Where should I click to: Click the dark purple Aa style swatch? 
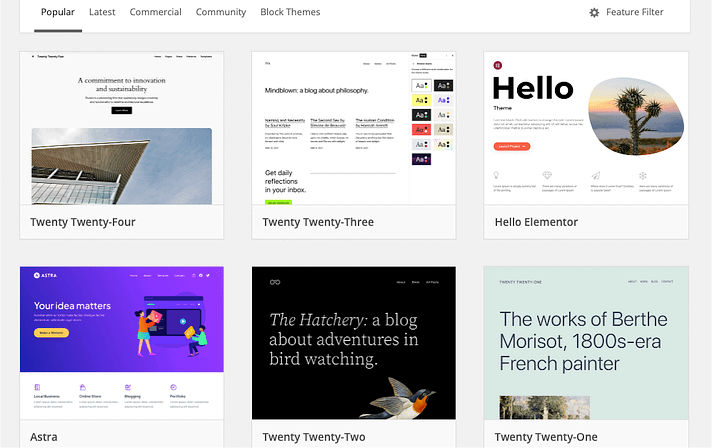tap(421, 159)
